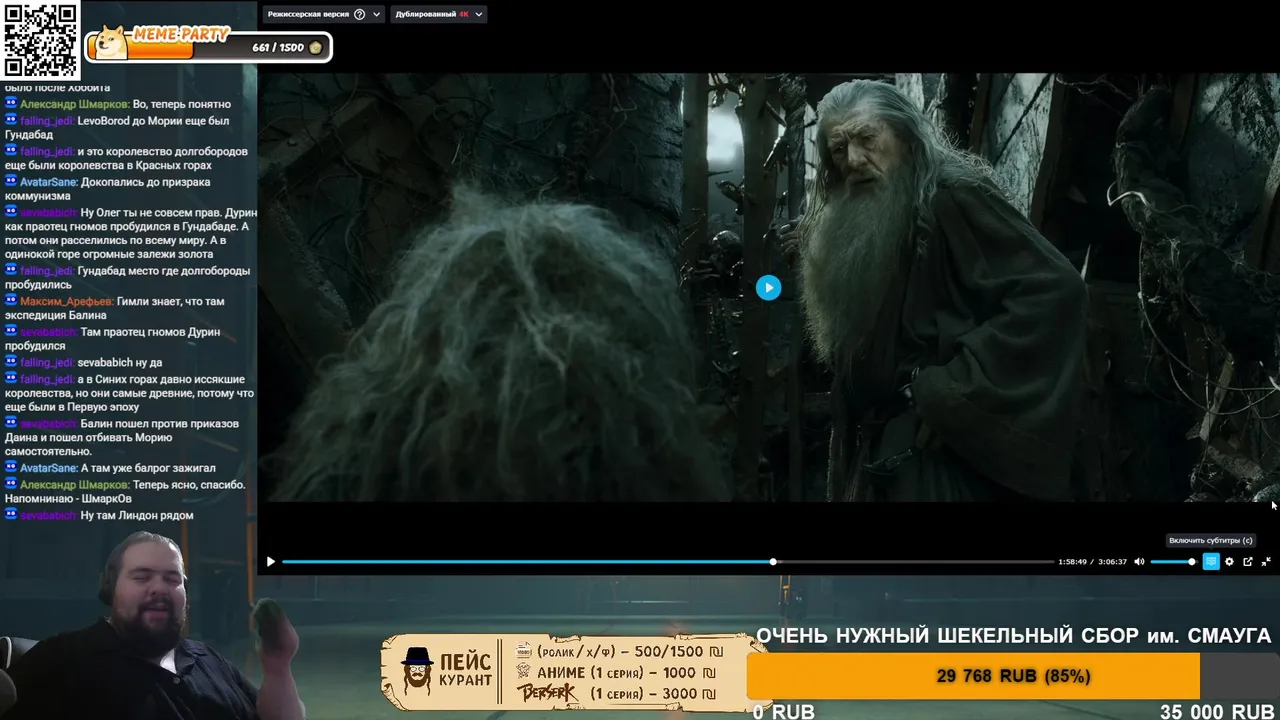Click the QR code image
This screenshot has width=1280, height=720.
point(40,40)
